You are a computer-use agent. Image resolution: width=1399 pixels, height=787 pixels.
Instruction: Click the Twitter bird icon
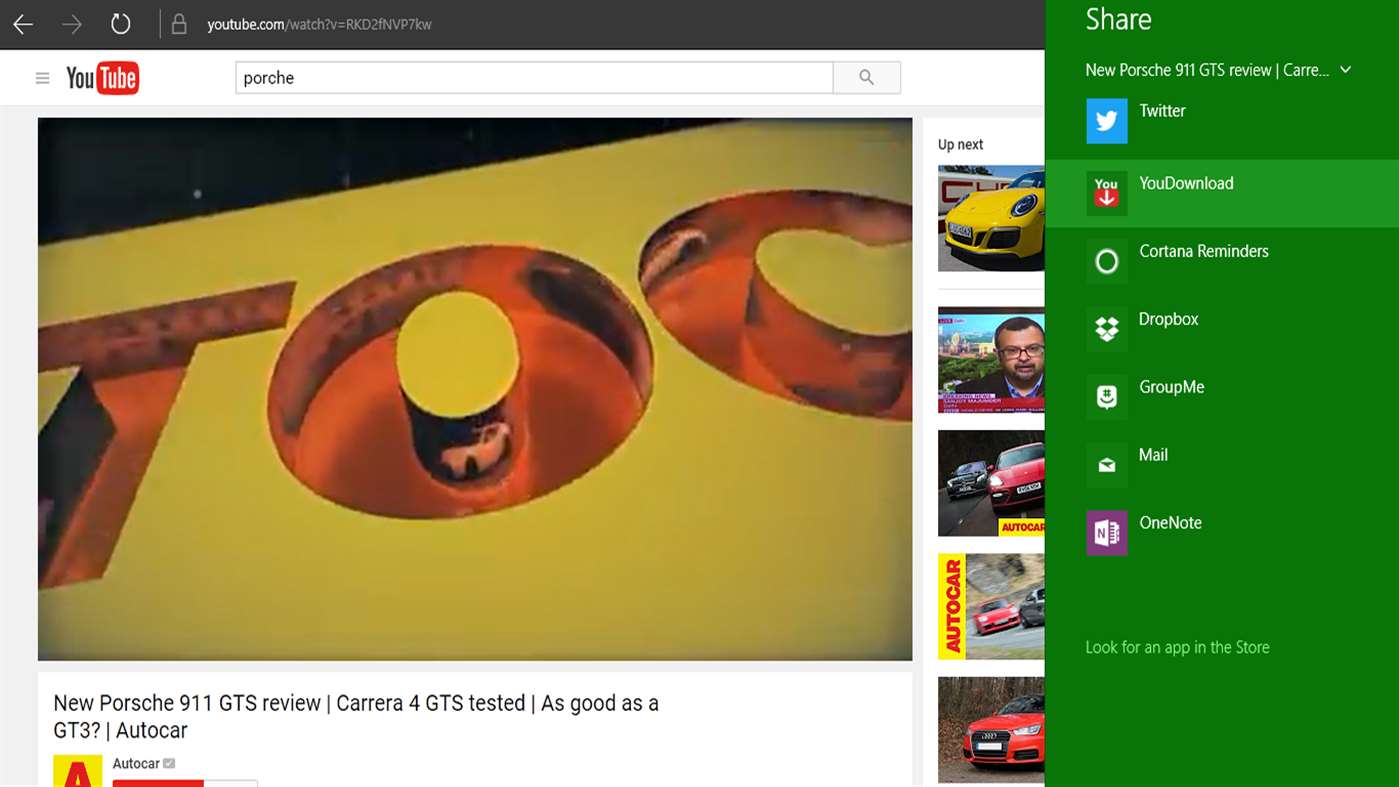[1106, 121]
